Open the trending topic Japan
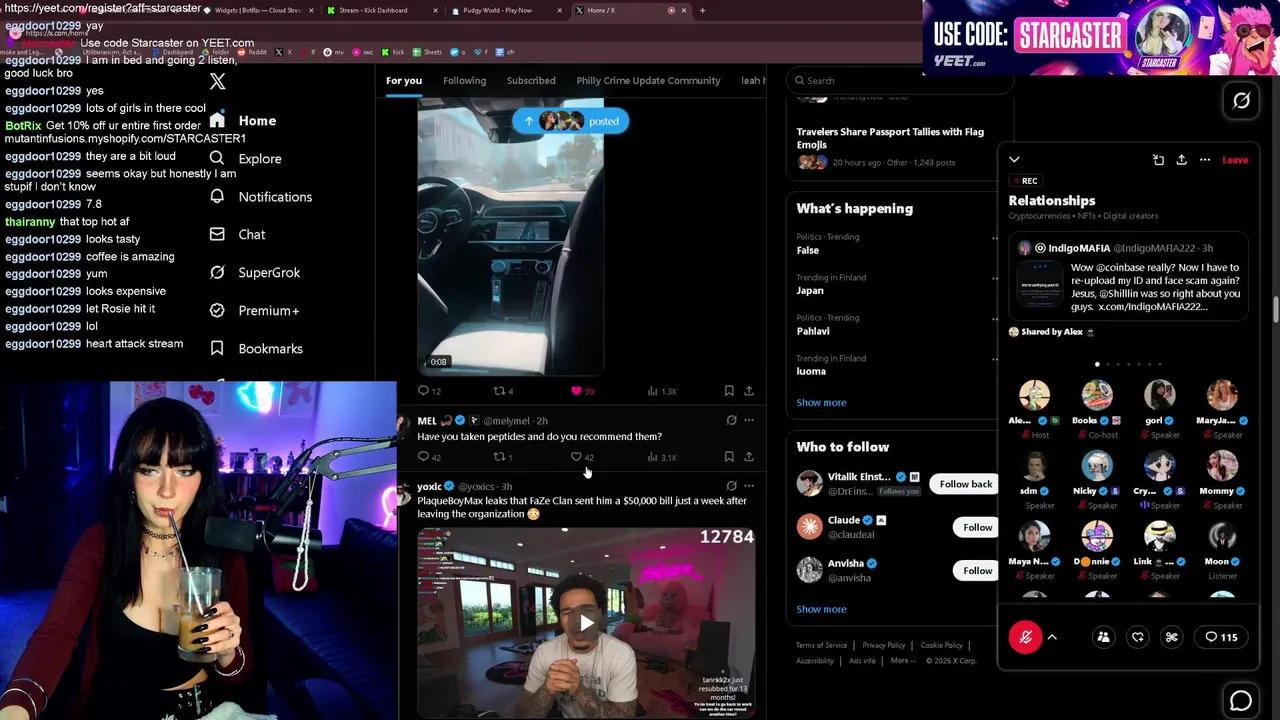This screenshot has width=1280, height=720. [810, 291]
